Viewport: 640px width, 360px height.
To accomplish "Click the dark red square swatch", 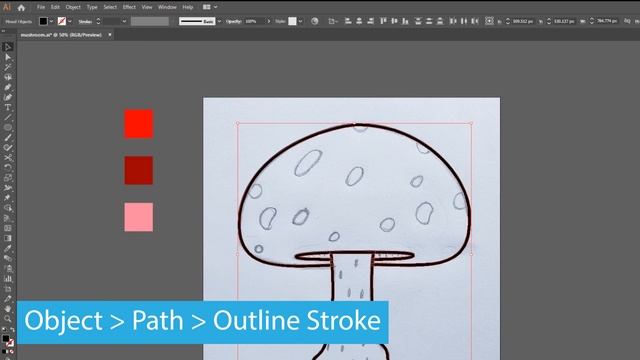I will pos(139,170).
